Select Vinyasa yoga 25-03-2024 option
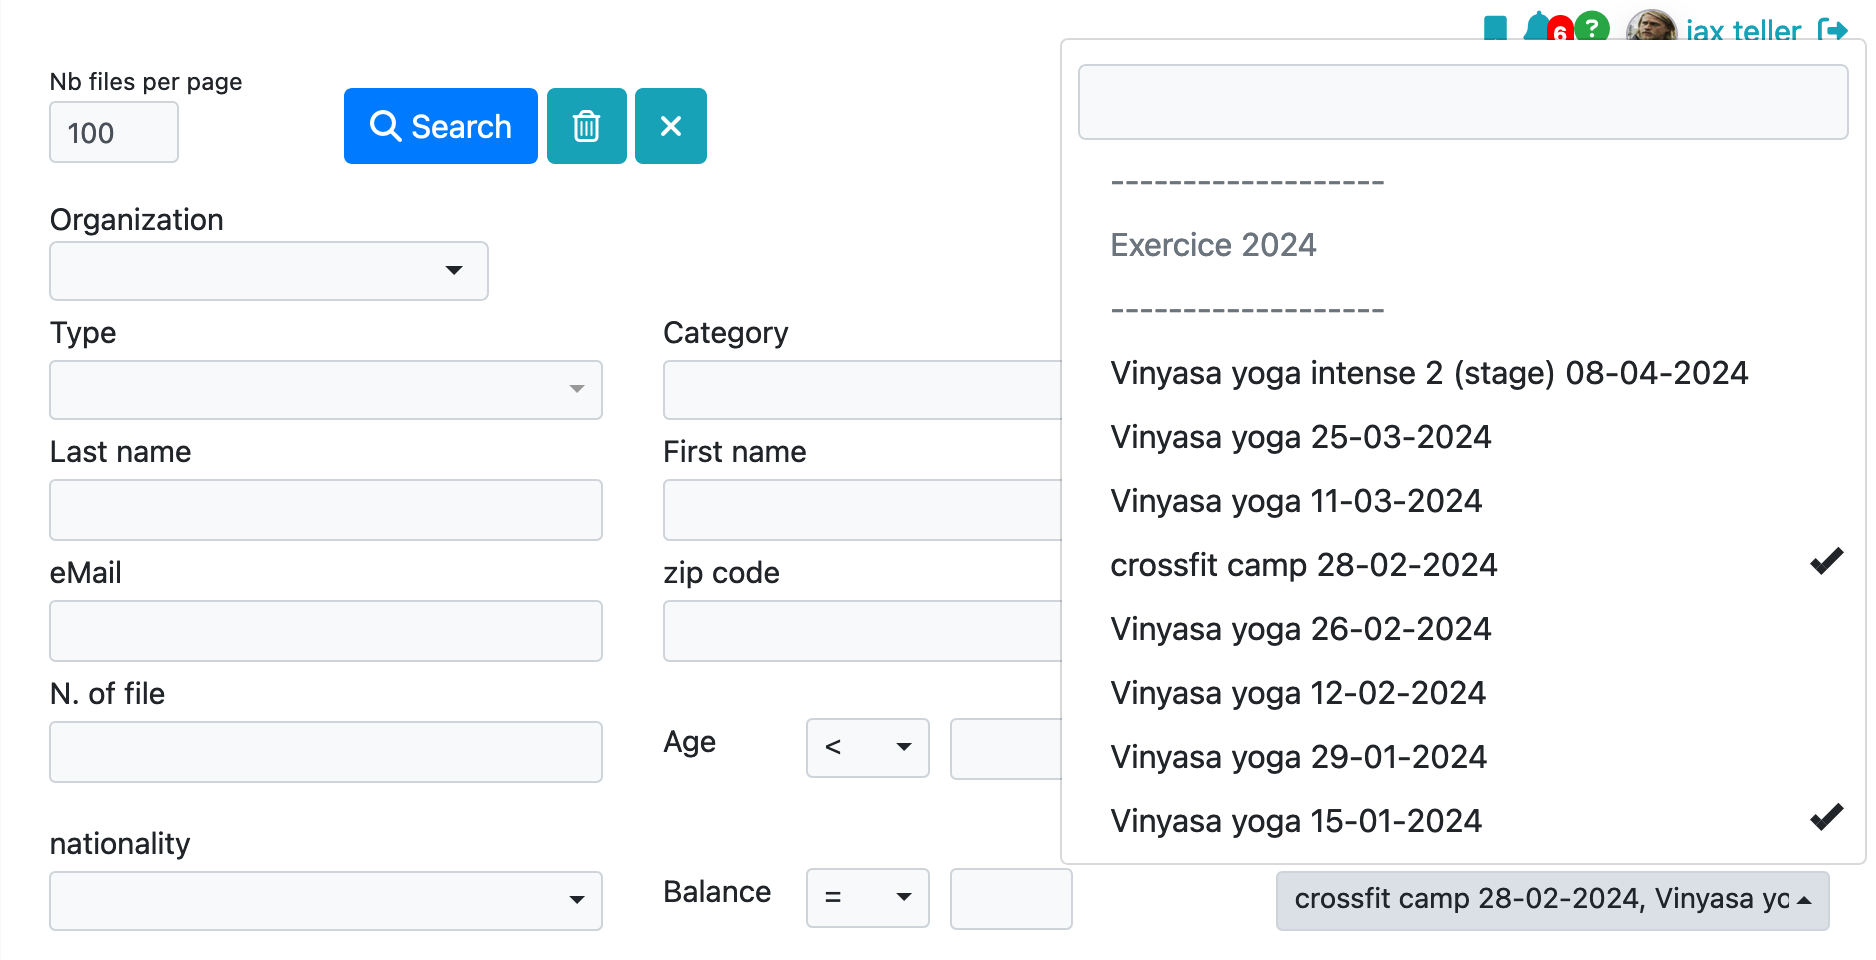1876x960 pixels. pyautogui.click(x=1300, y=437)
